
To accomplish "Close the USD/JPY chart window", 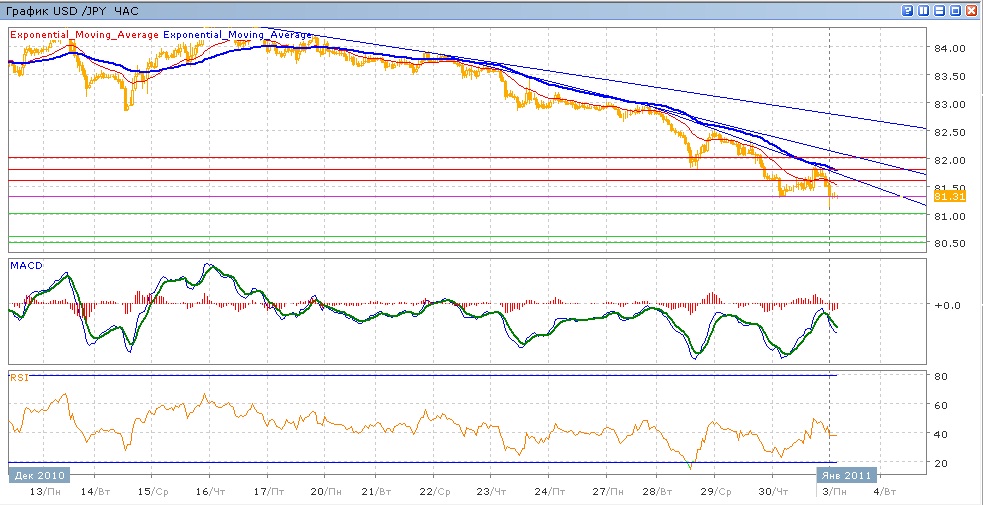I will [971, 10].
